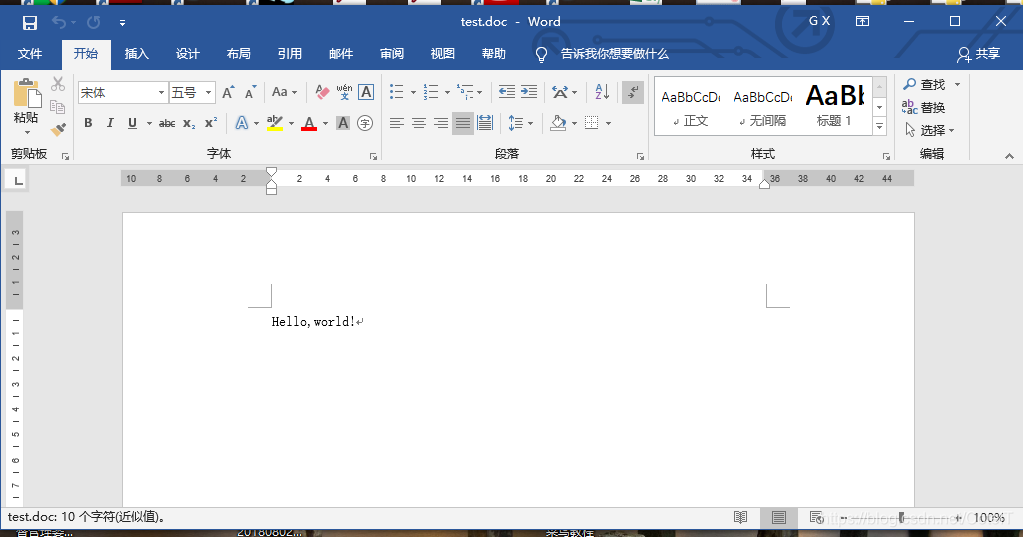Align text right
Screen dimensions: 1023x537
pyautogui.click(x=441, y=123)
